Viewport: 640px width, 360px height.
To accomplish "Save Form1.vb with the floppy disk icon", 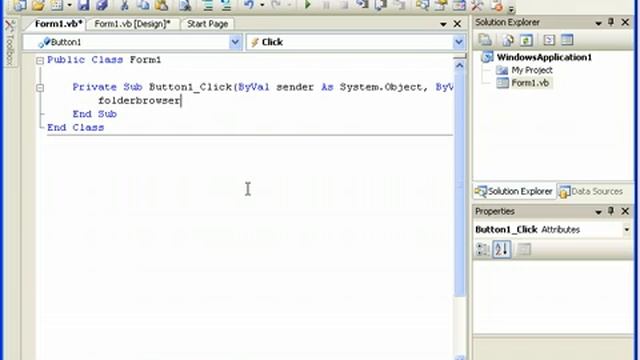I will coord(83,5).
